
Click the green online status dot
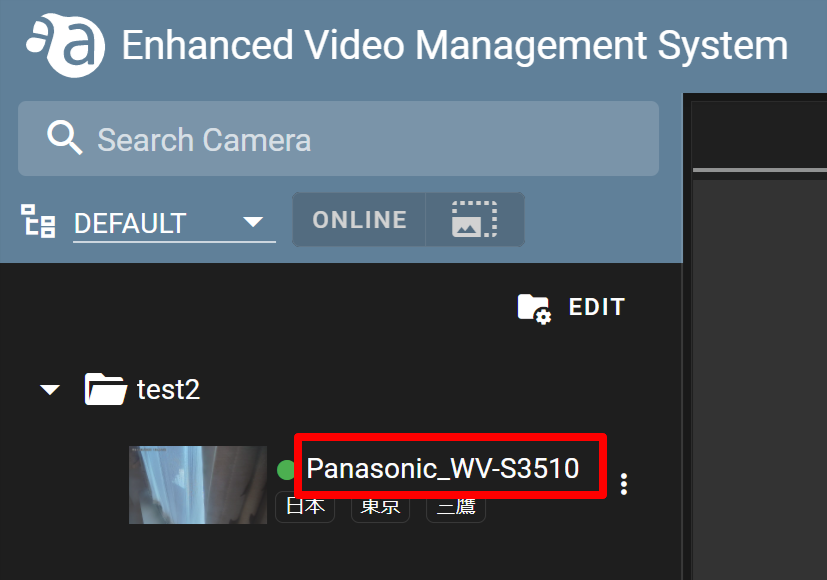pos(286,469)
